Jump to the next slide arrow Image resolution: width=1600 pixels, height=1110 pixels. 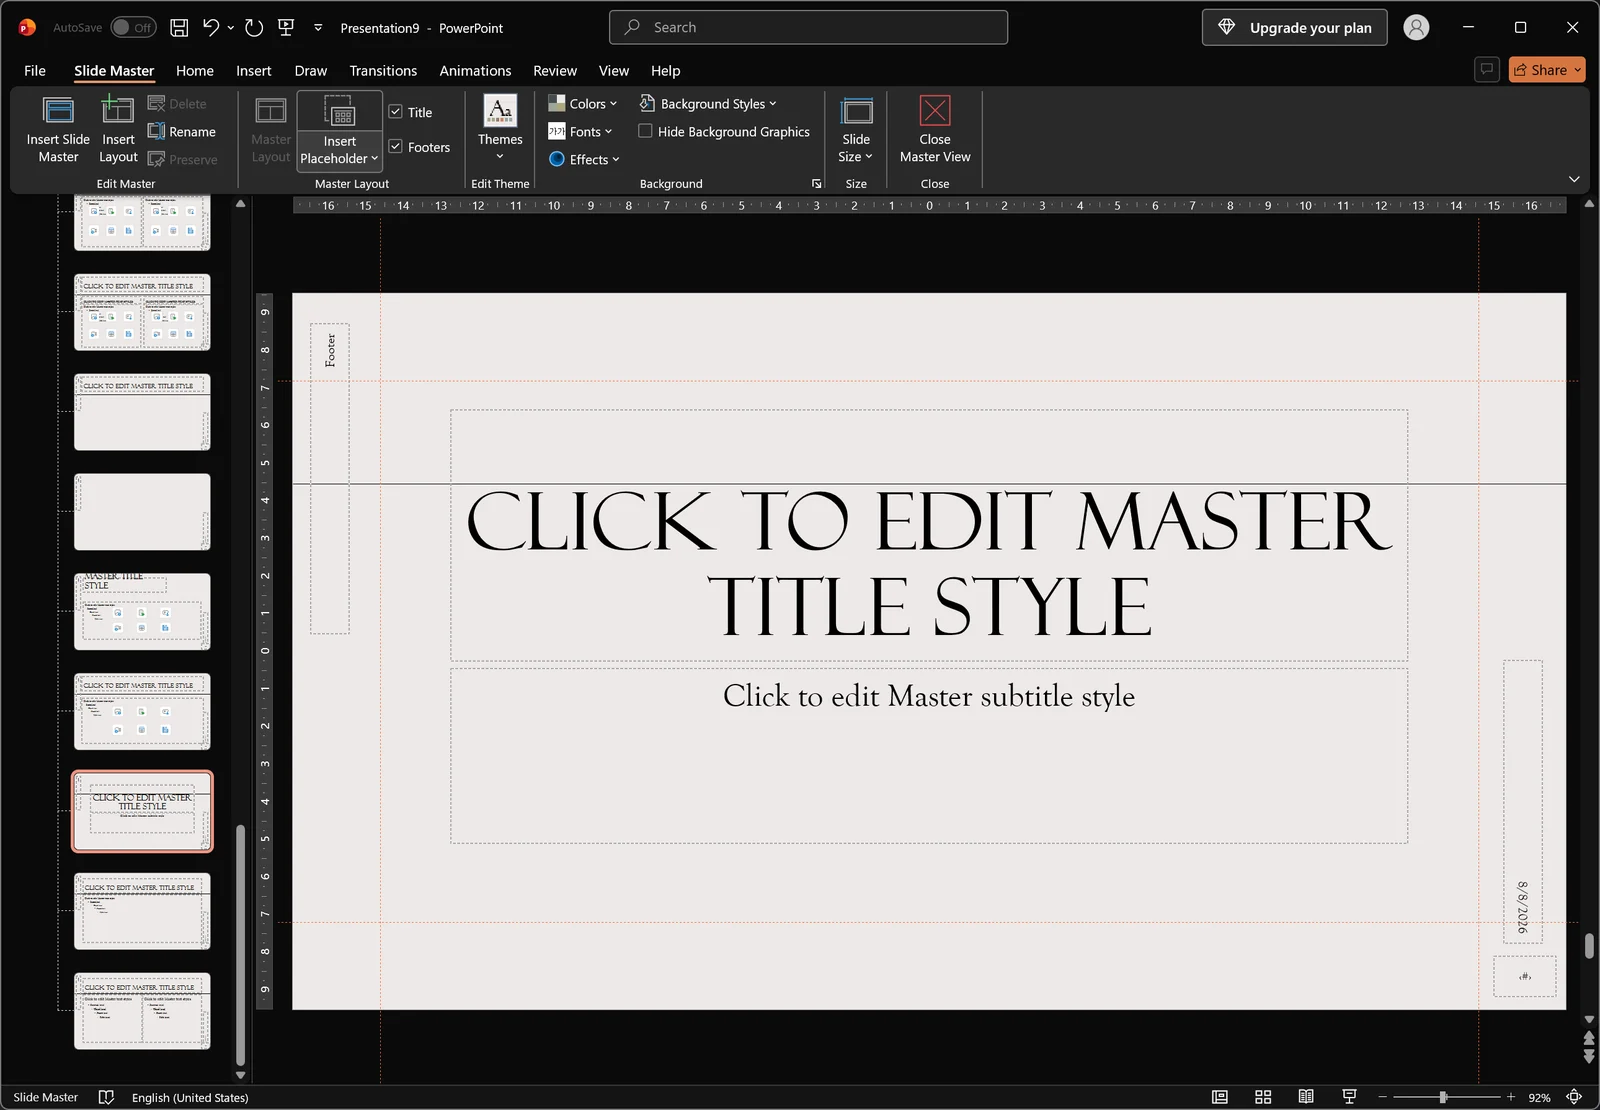pyautogui.click(x=1589, y=1055)
